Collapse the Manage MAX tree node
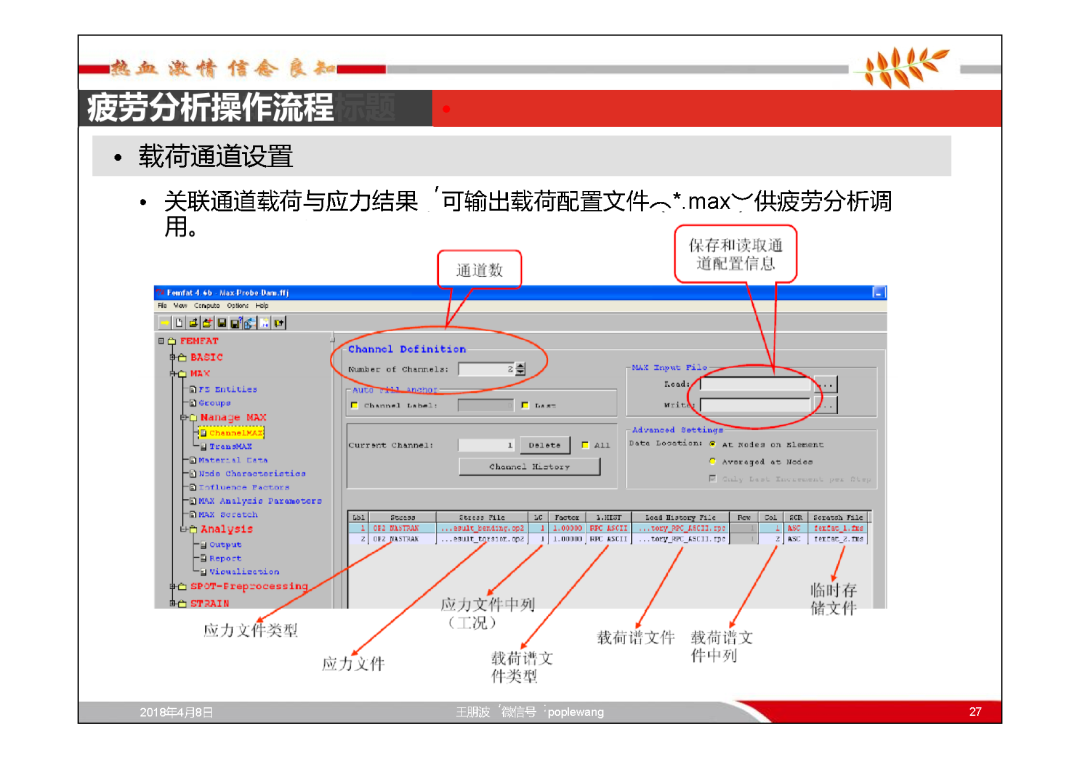This screenshot has height=759, width=1080. [183, 418]
